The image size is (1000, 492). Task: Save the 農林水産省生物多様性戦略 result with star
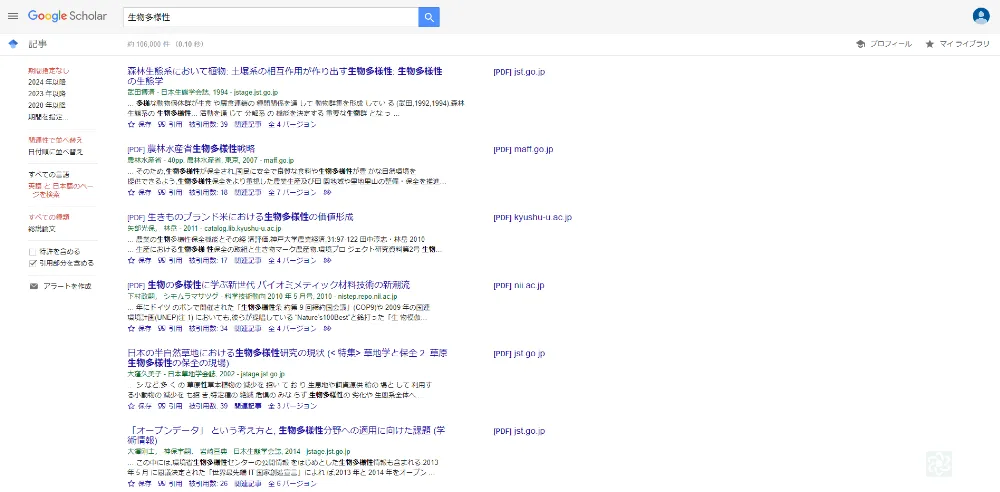[x=138, y=192]
